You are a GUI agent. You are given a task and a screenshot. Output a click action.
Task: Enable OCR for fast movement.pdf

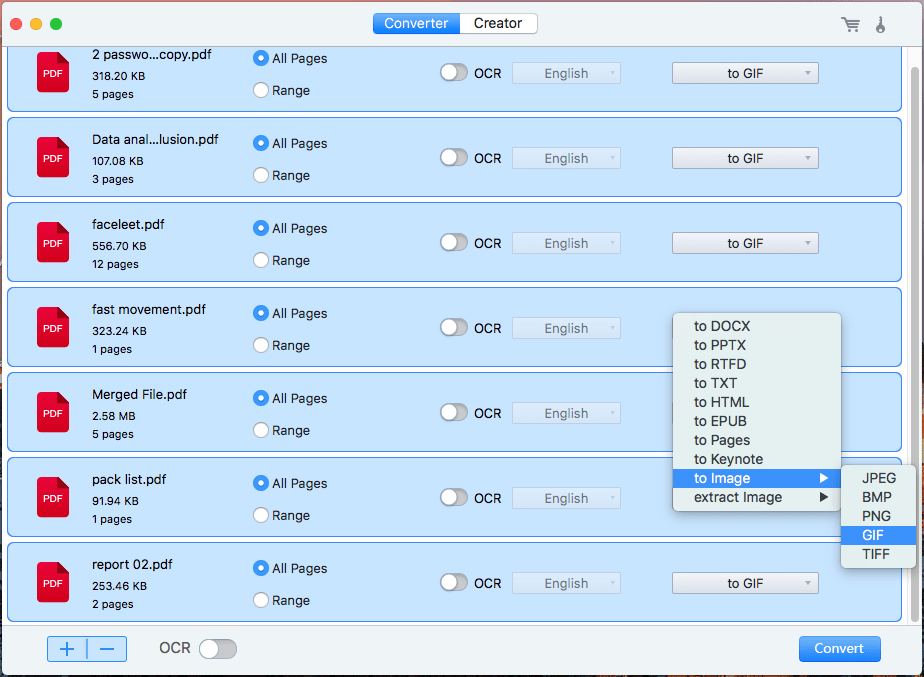point(454,328)
